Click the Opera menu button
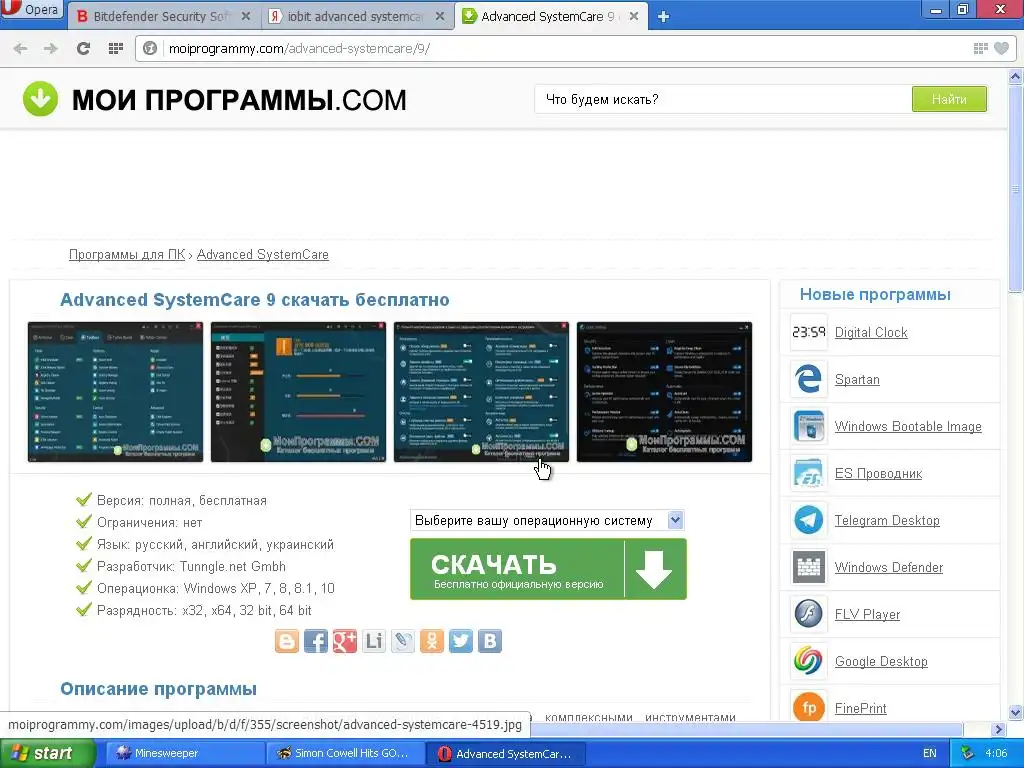Screen dimensions: 1024x768 31,10
